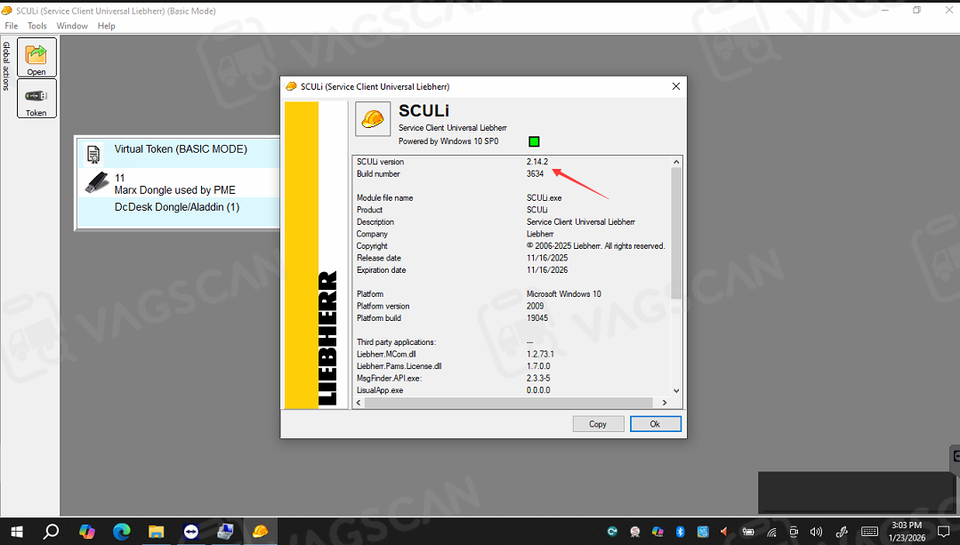The height and width of the screenshot is (545, 960).
Task: Click the Bluetooth tray icon
Action: [x=680, y=532]
